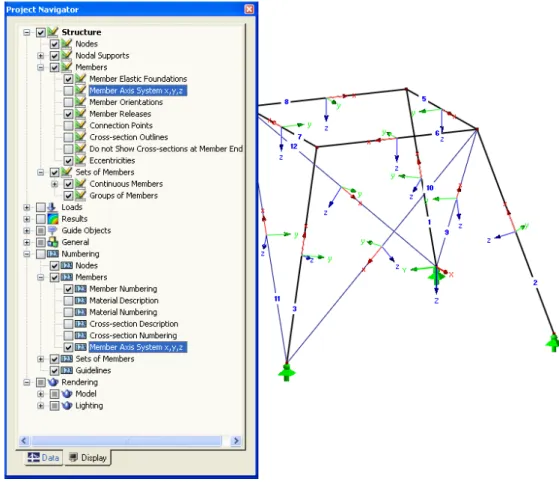Click the Structure tree node icon

(x=53, y=32)
